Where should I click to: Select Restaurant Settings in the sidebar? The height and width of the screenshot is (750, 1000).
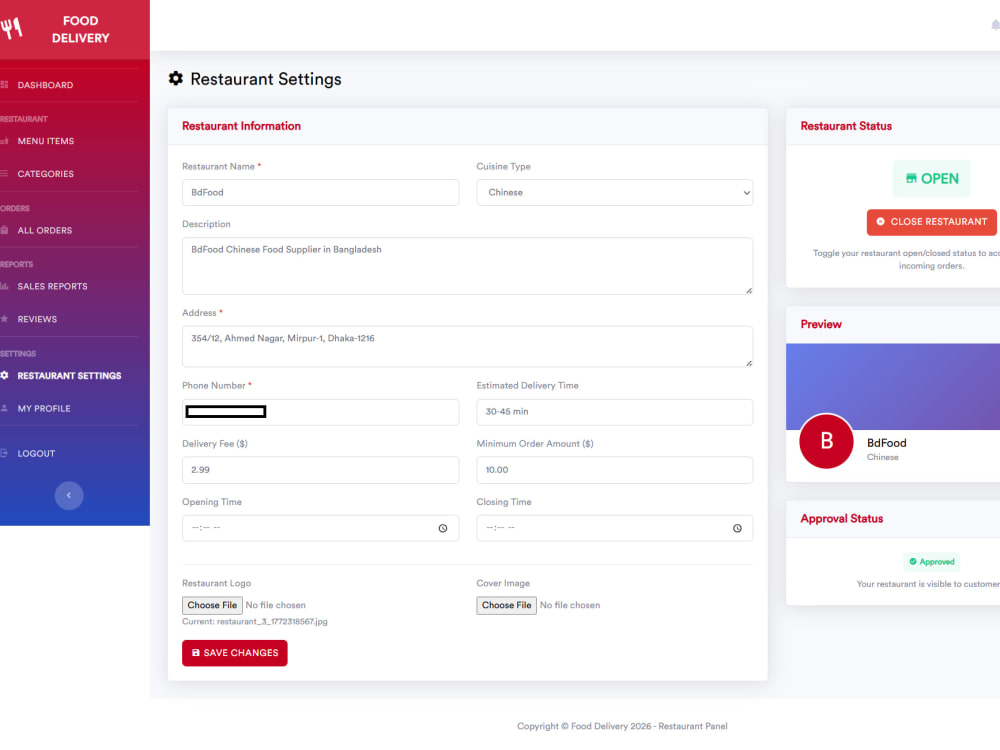tap(69, 376)
